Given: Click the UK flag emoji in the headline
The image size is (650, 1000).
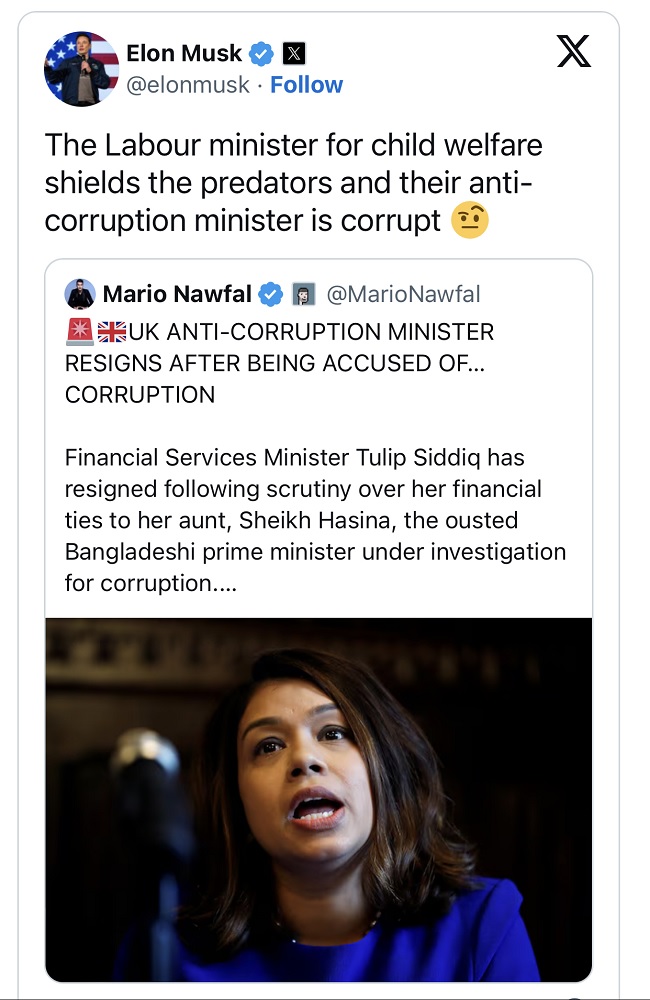Looking at the screenshot, I should point(111,331).
